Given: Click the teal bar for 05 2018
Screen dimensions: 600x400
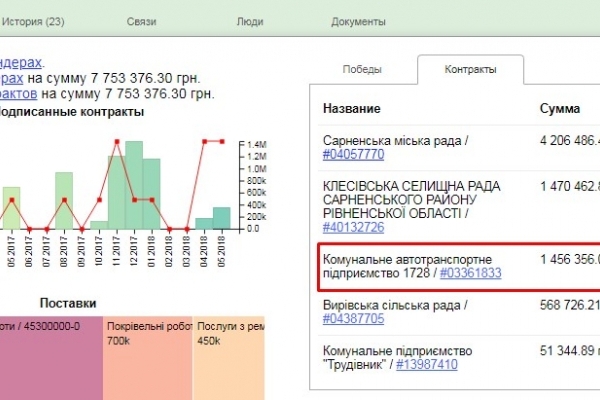Looking at the screenshot, I should point(221,218).
